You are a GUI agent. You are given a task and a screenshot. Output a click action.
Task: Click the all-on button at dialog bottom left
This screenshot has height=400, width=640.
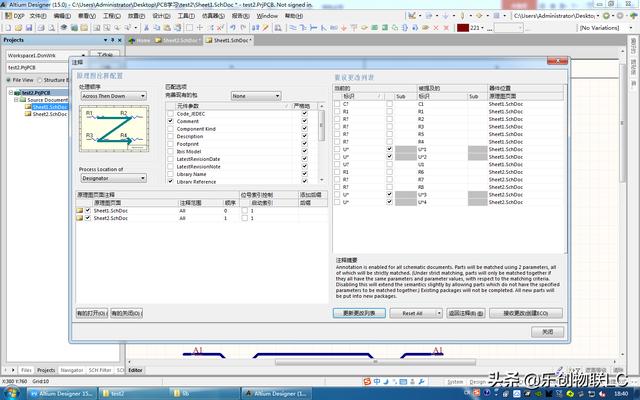(92, 313)
